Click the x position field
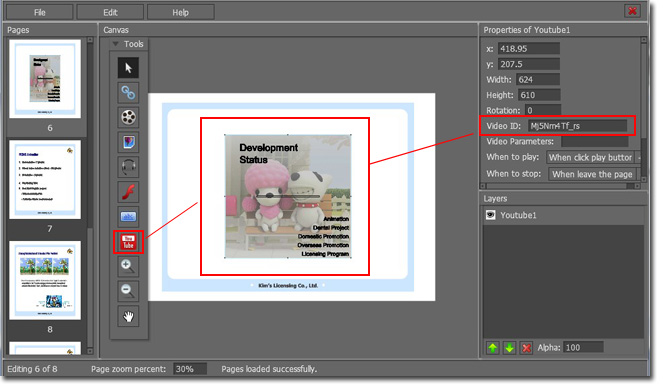The height and width of the screenshot is (389, 665). click(529, 49)
